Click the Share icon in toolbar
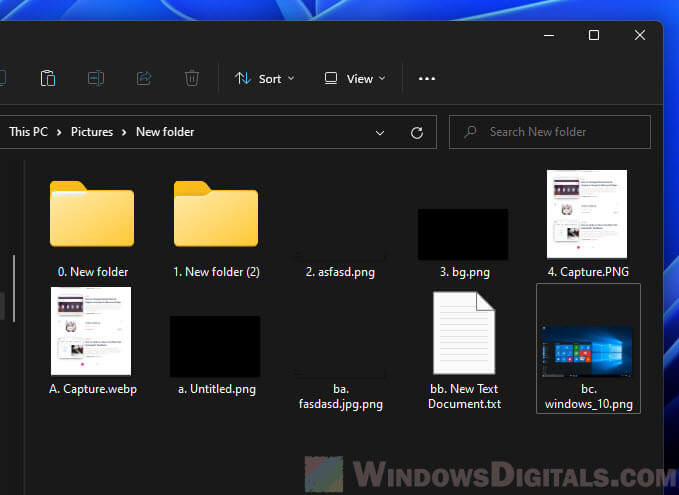The width and height of the screenshot is (679, 495). (144, 78)
